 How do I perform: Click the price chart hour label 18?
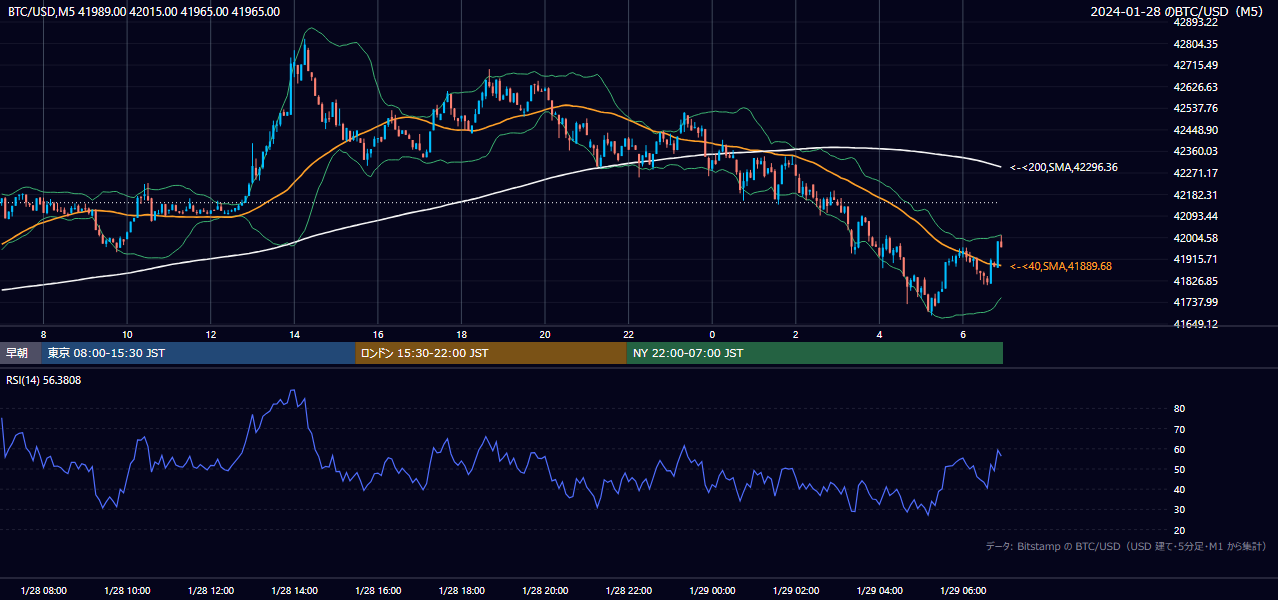tap(461, 333)
